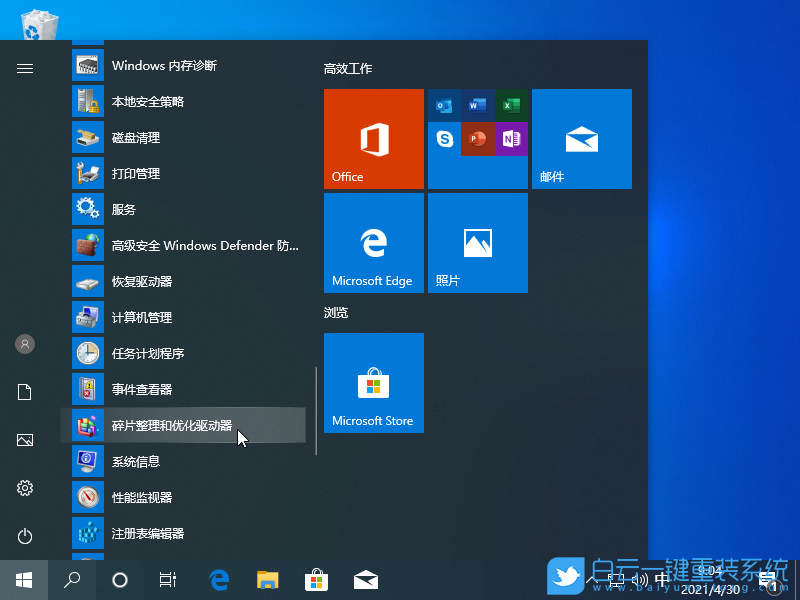Screen dimensions: 800x600
Task: Open the Word tile
Action: tap(477, 105)
